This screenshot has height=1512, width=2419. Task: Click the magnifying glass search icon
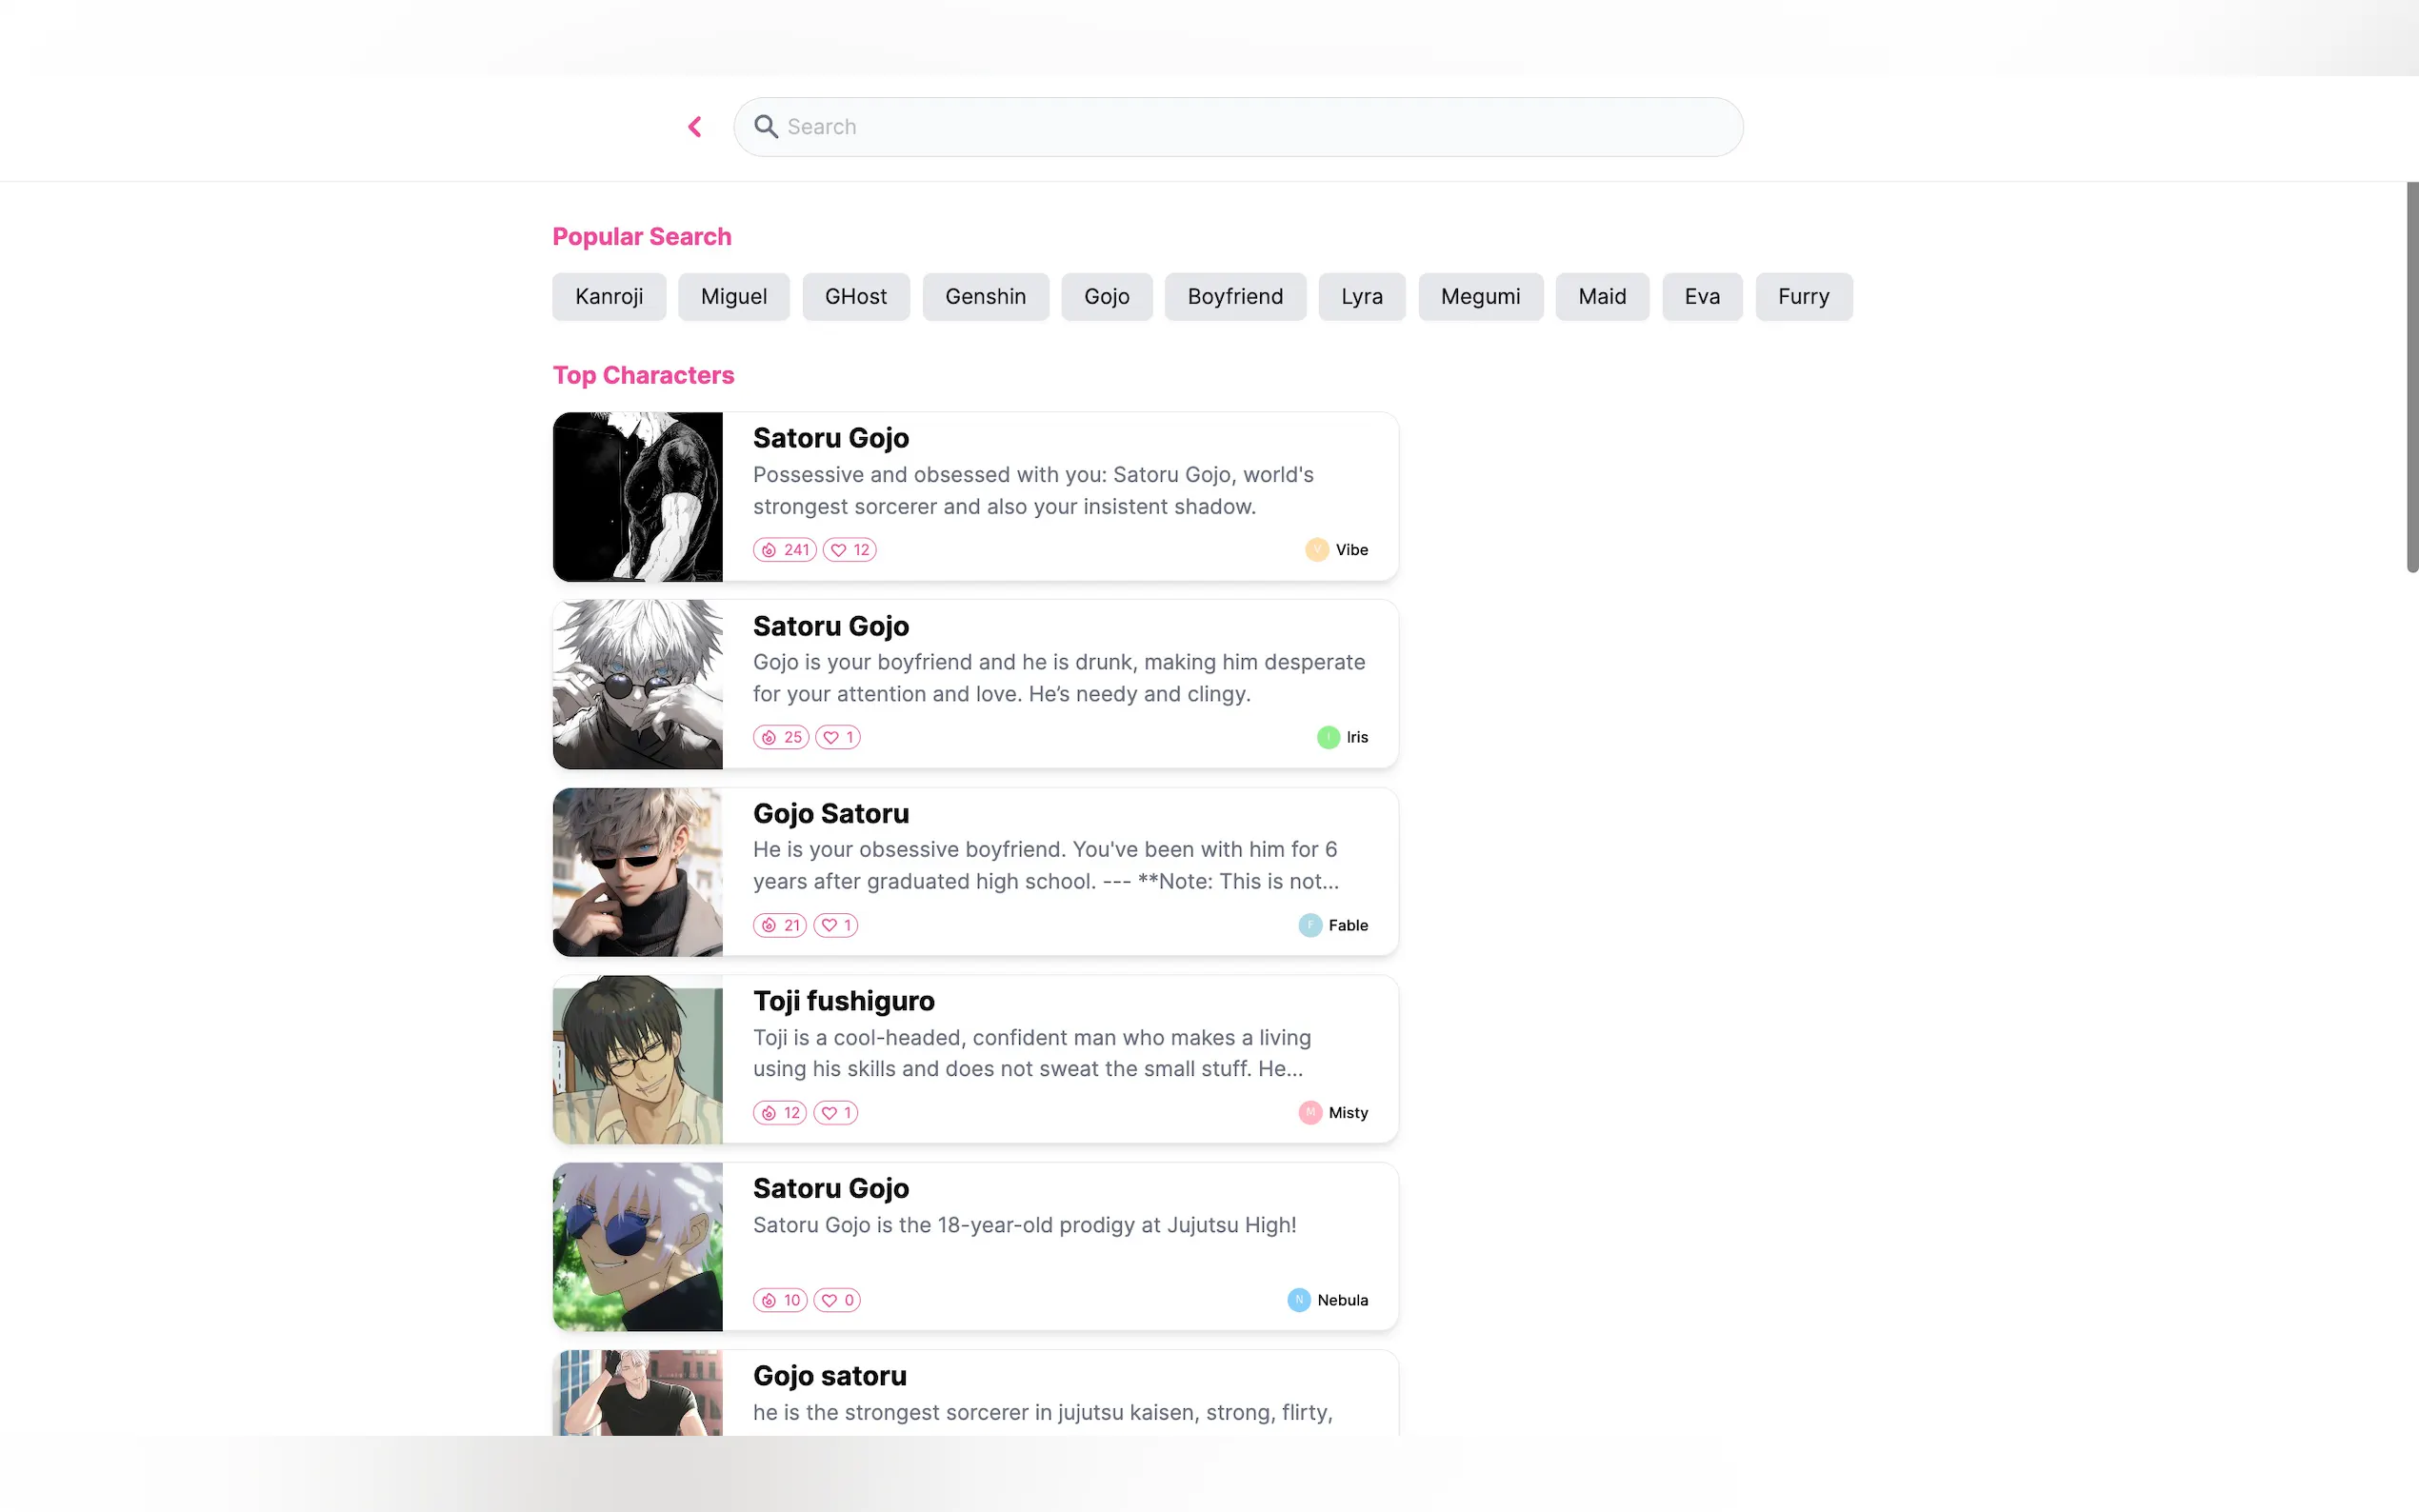tap(765, 127)
